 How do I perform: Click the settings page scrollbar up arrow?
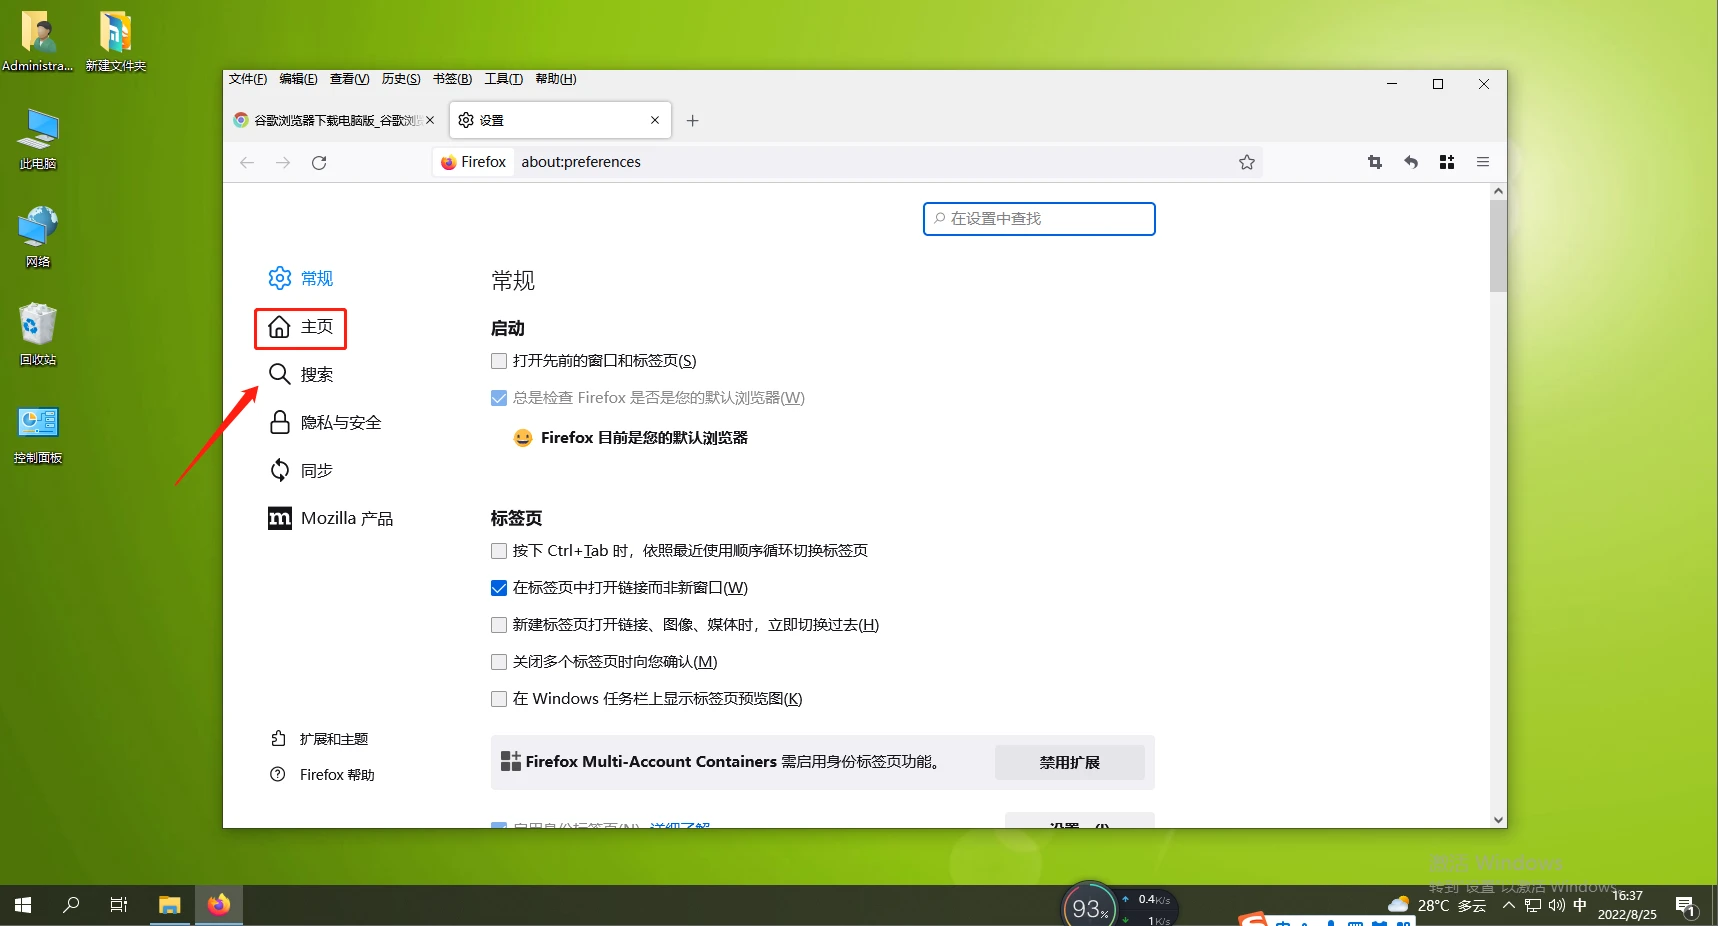click(1498, 190)
